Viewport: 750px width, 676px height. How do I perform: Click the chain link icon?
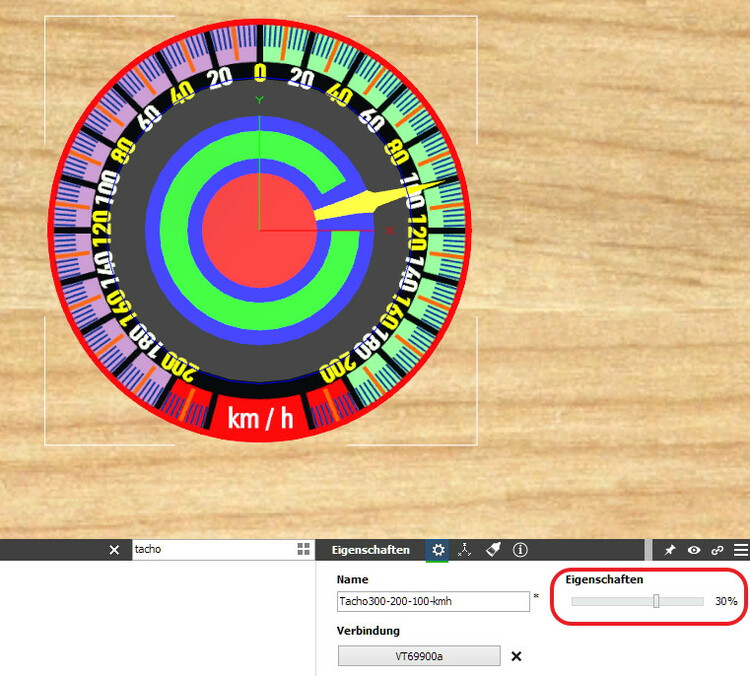point(717,550)
